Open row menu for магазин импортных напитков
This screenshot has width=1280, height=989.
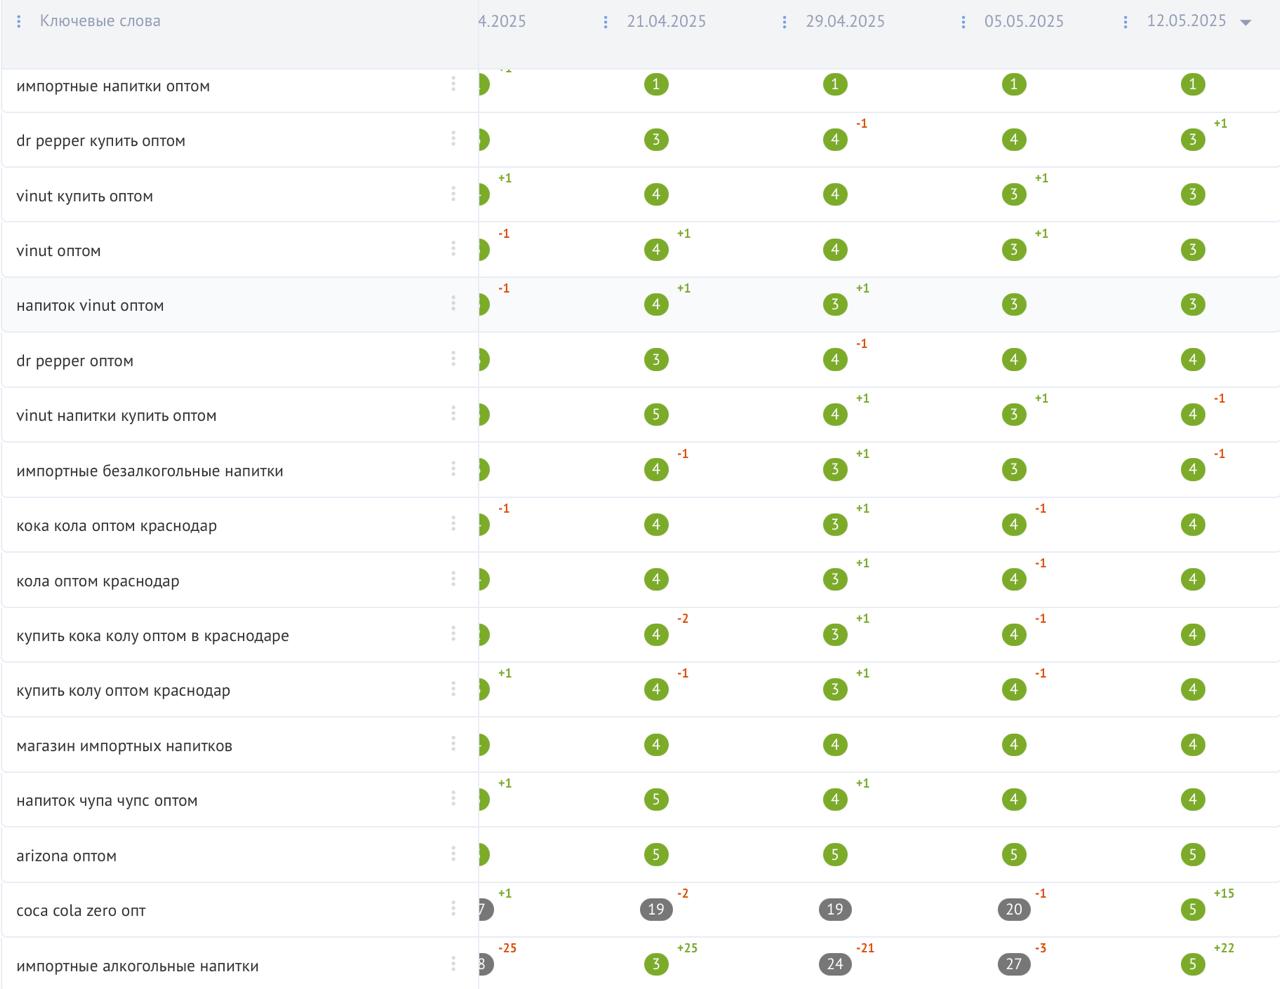pyautogui.click(x=453, y=744)
